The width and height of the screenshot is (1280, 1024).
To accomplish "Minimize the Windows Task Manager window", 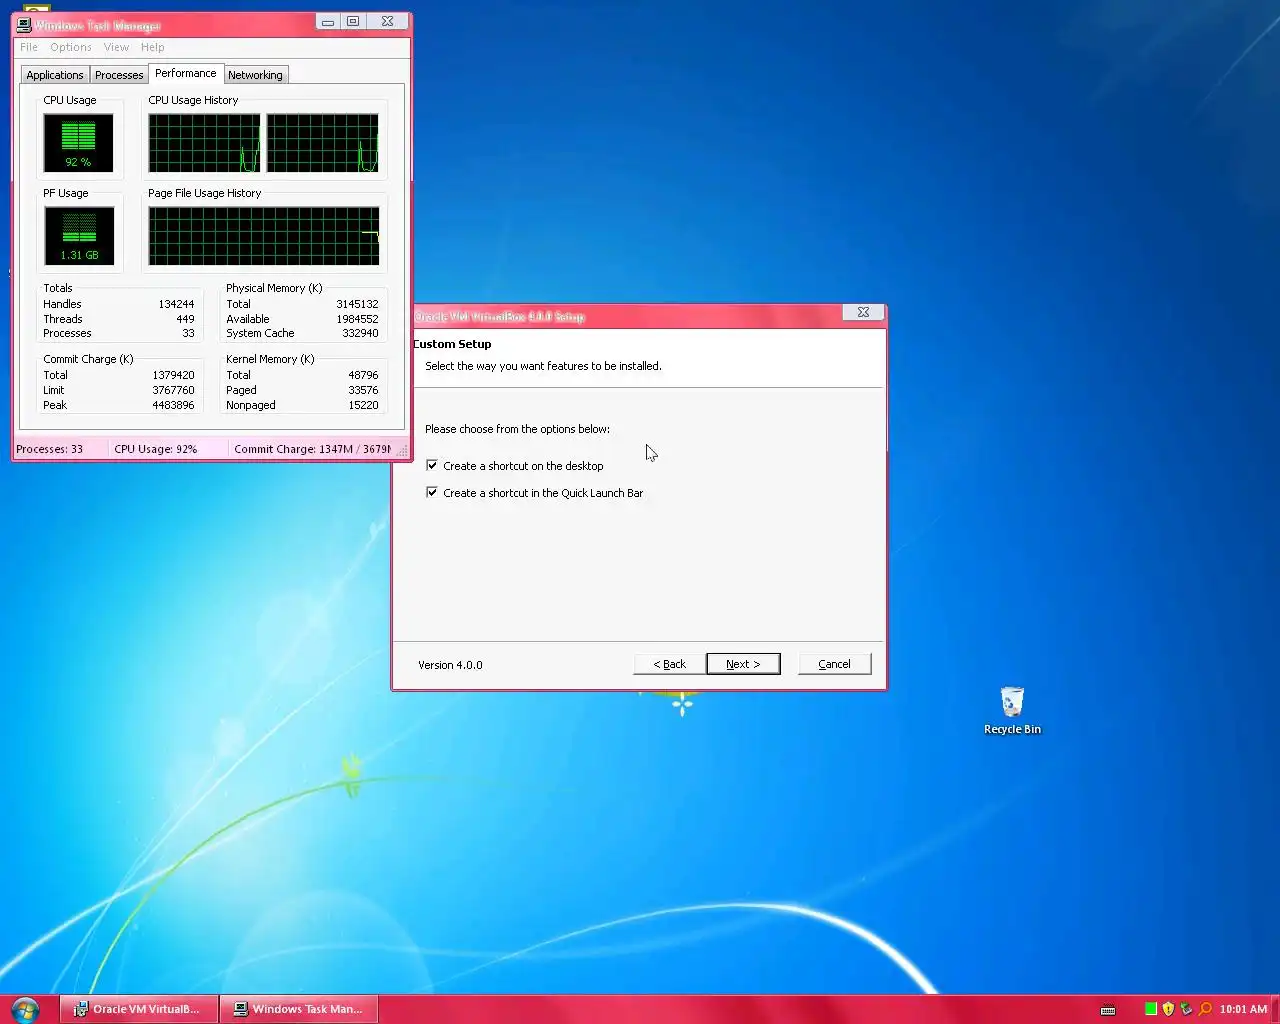I will point(327,21).
